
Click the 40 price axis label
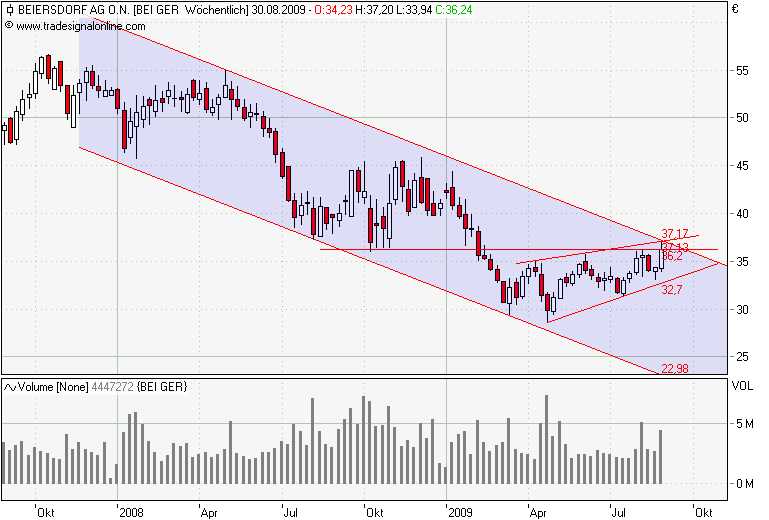pos(742,213)
